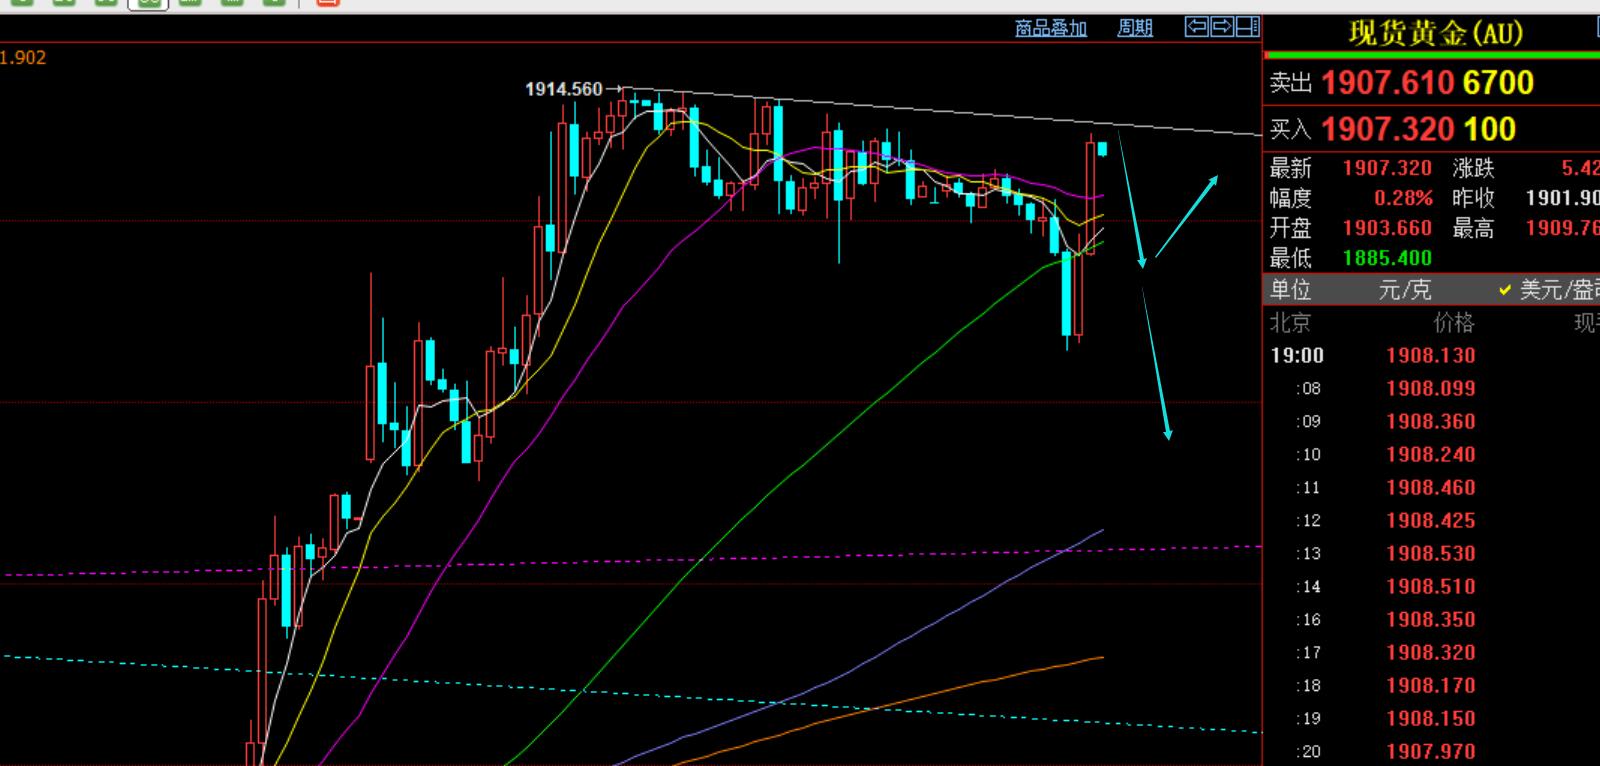The width and height of the screenshot is (1600, 766).
Task: Click the 1914.560 high price label
Action: (x=564, y=89)
